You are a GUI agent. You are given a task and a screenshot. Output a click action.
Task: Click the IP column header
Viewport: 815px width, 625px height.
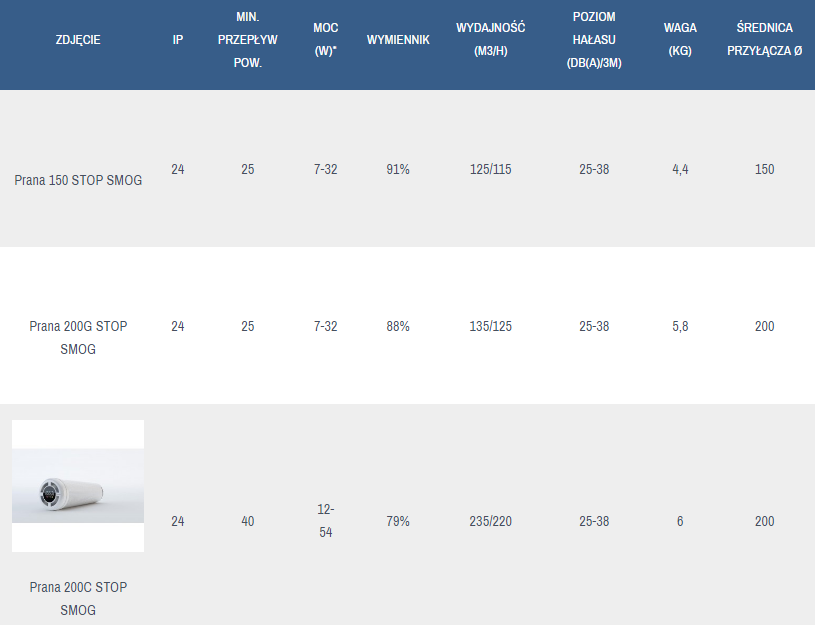coord(178,40)
